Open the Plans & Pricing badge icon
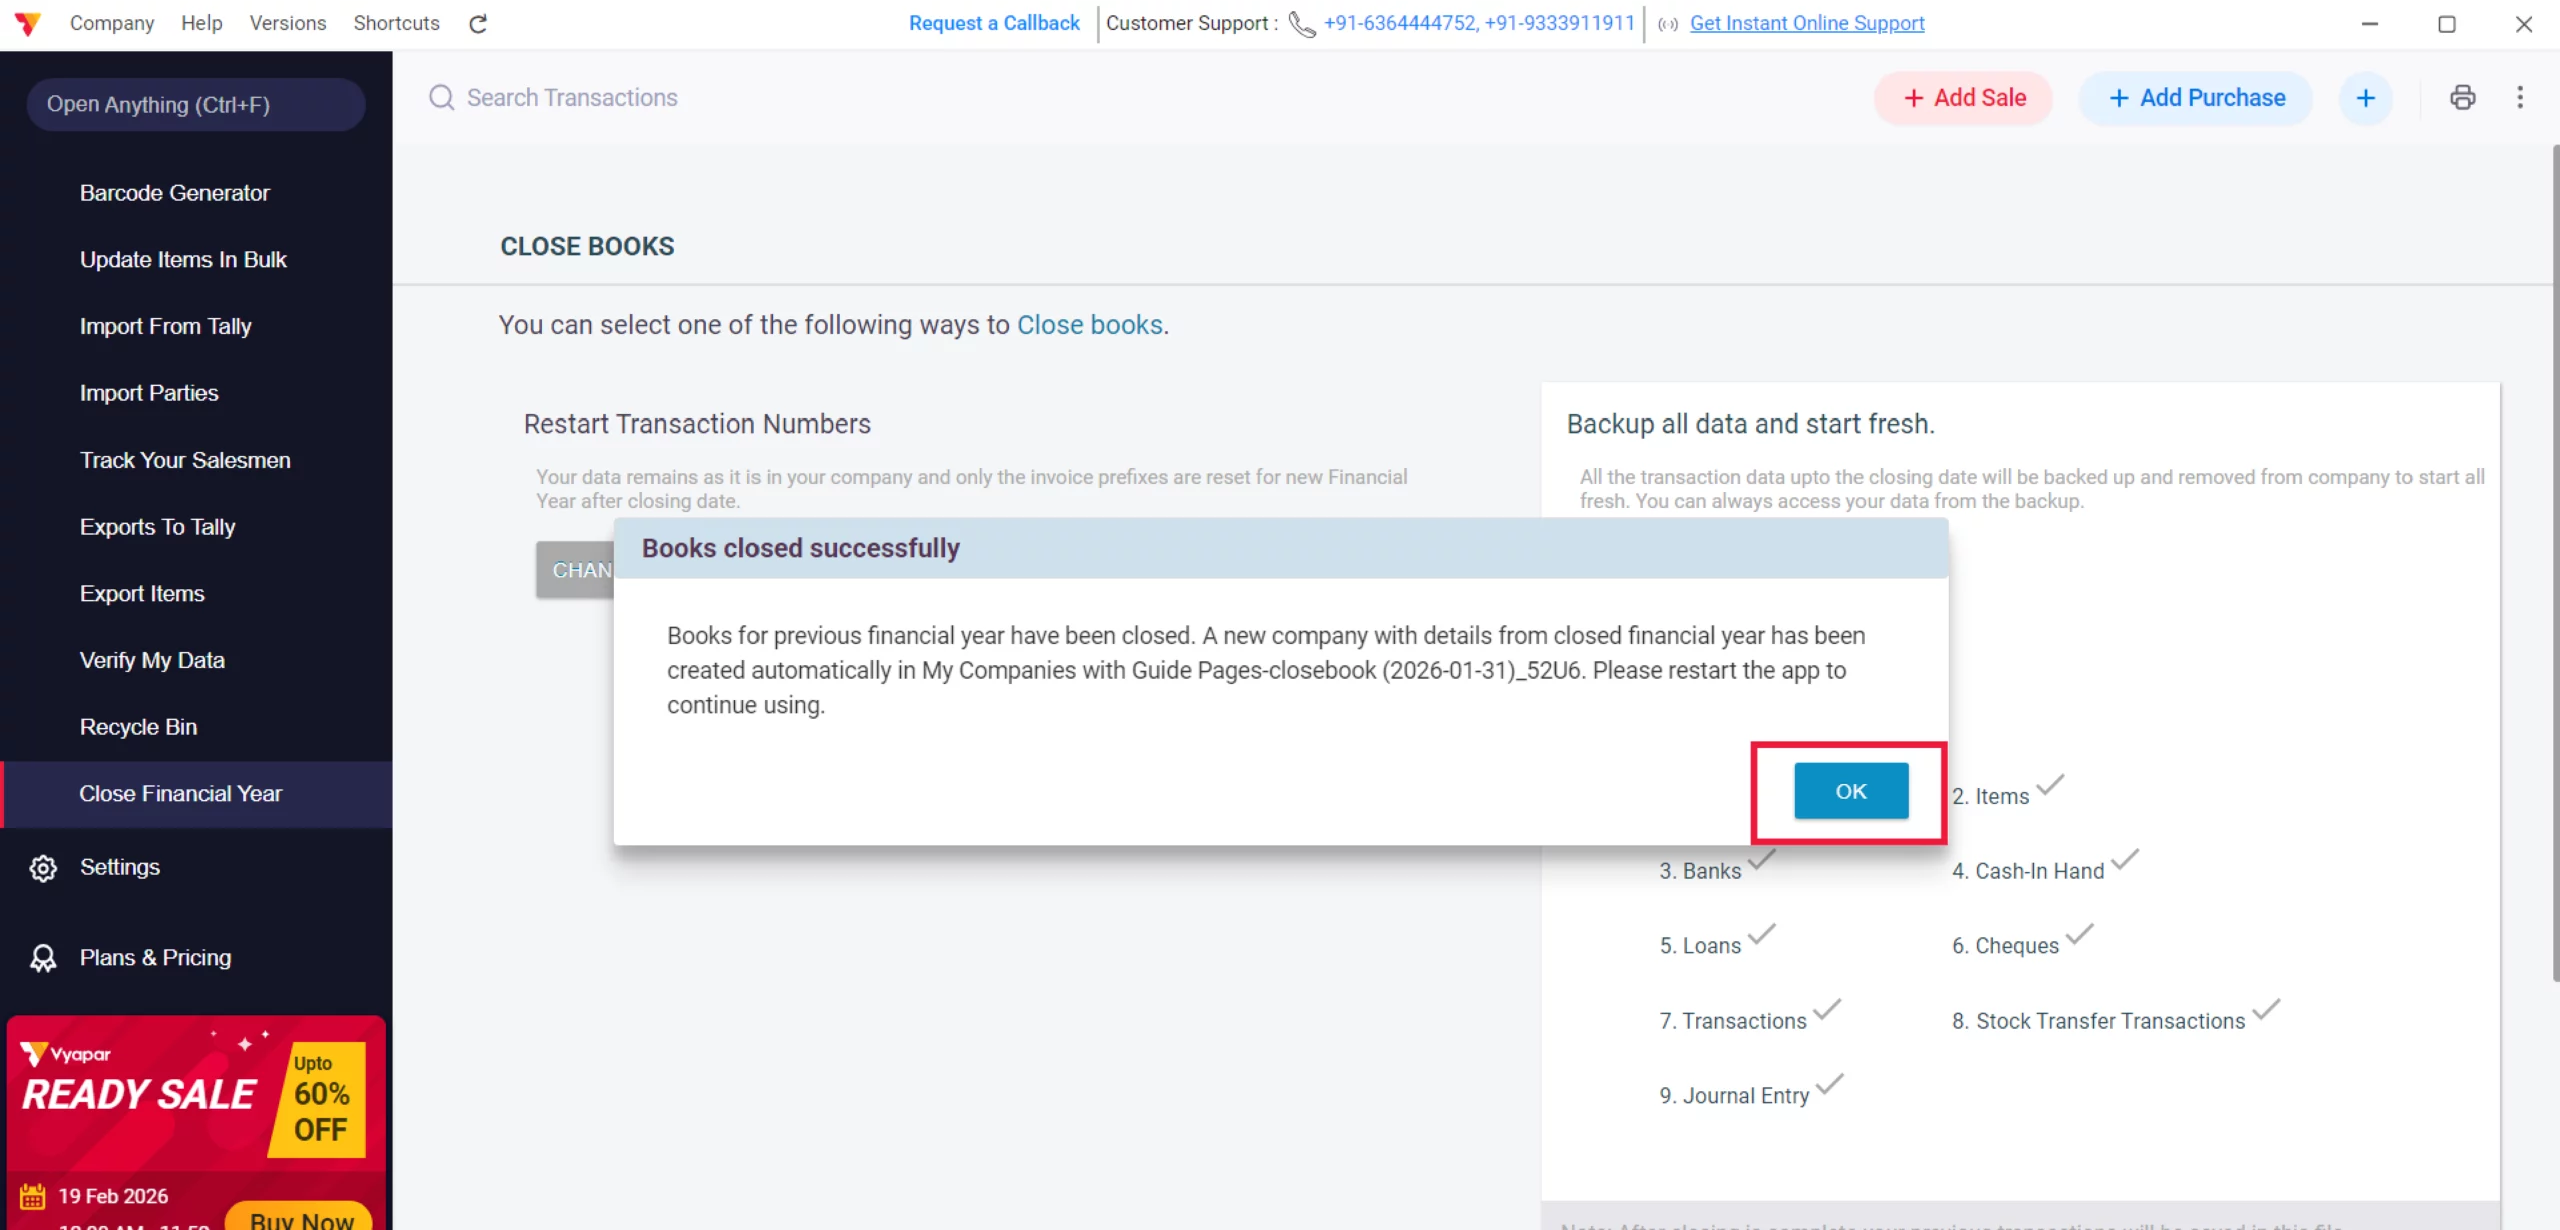The width and height of the screenshot is (2560, 1230). point(43,958)
